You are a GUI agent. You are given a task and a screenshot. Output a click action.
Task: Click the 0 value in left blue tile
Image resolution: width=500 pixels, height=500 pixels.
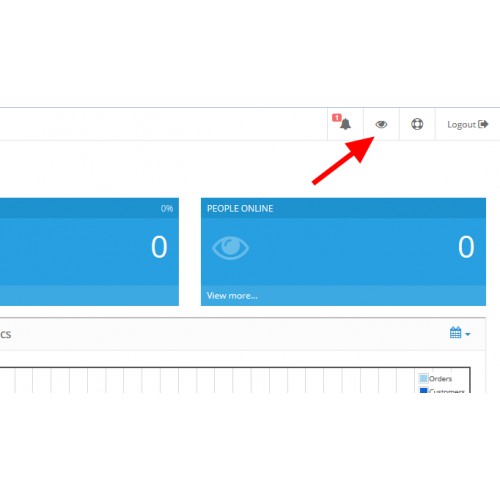coord(159,247)
